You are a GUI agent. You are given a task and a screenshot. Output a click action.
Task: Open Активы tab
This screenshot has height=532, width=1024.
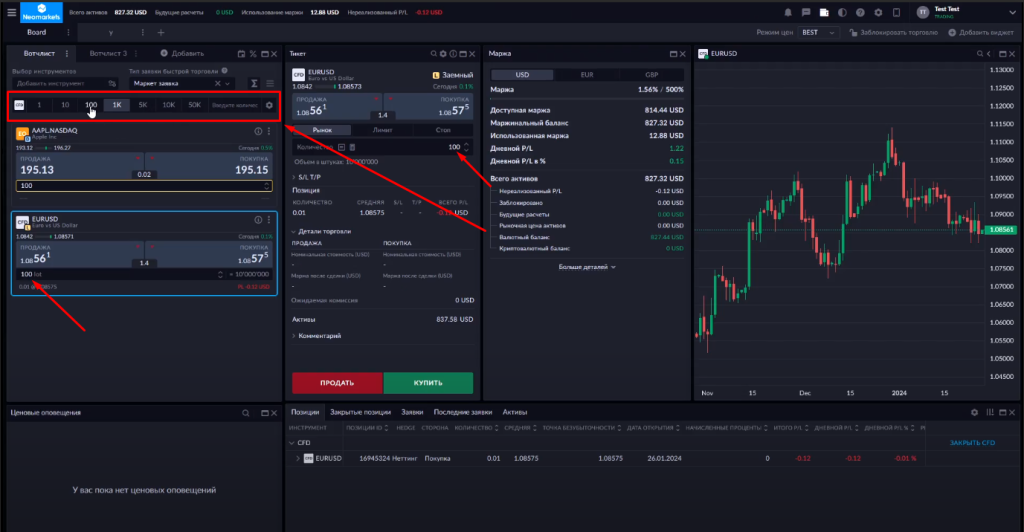515,413
